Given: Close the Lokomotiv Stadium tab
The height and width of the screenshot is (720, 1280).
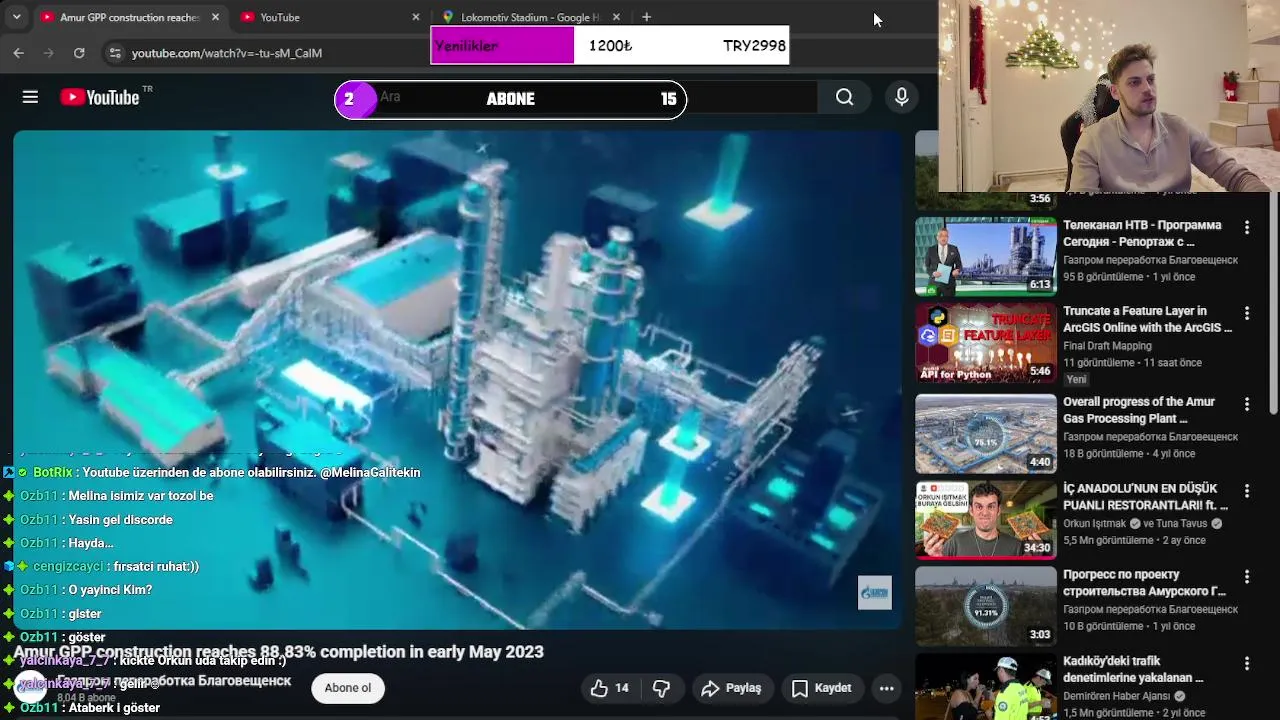Looking at the screenshot, I should click(616, 17).
